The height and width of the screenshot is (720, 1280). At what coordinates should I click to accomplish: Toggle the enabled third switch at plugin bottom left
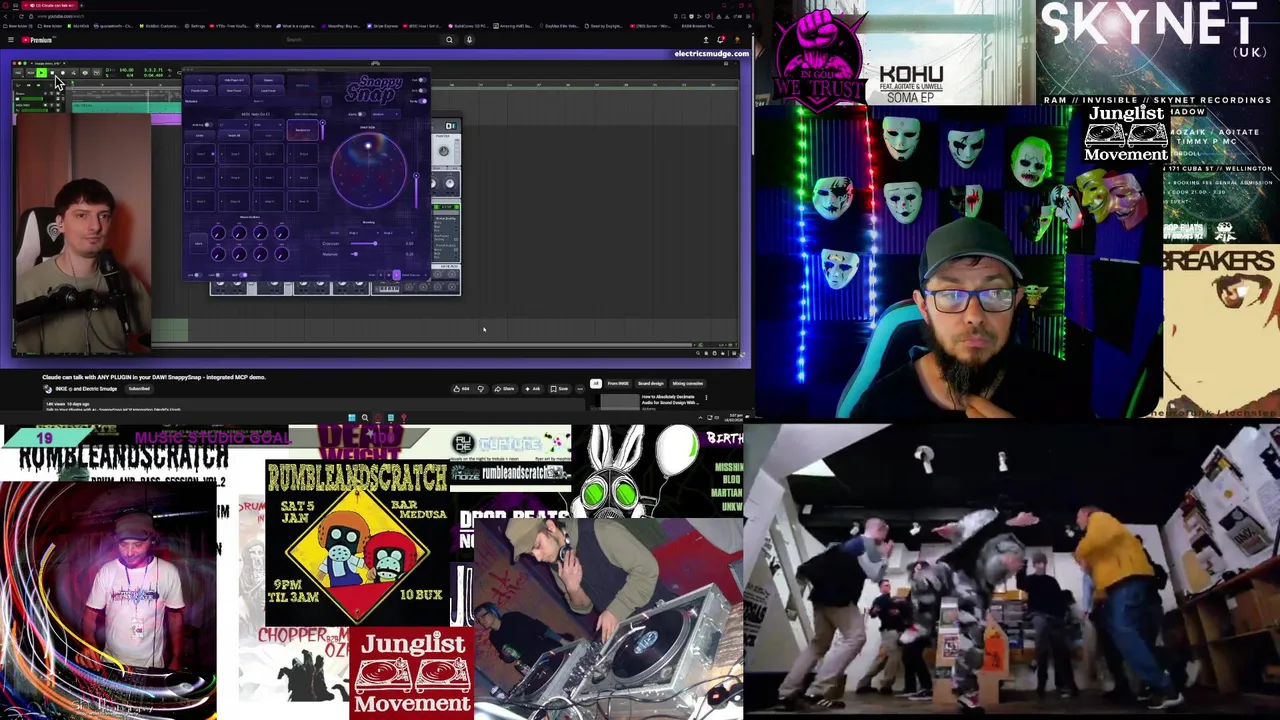click(x=243, y=275)
